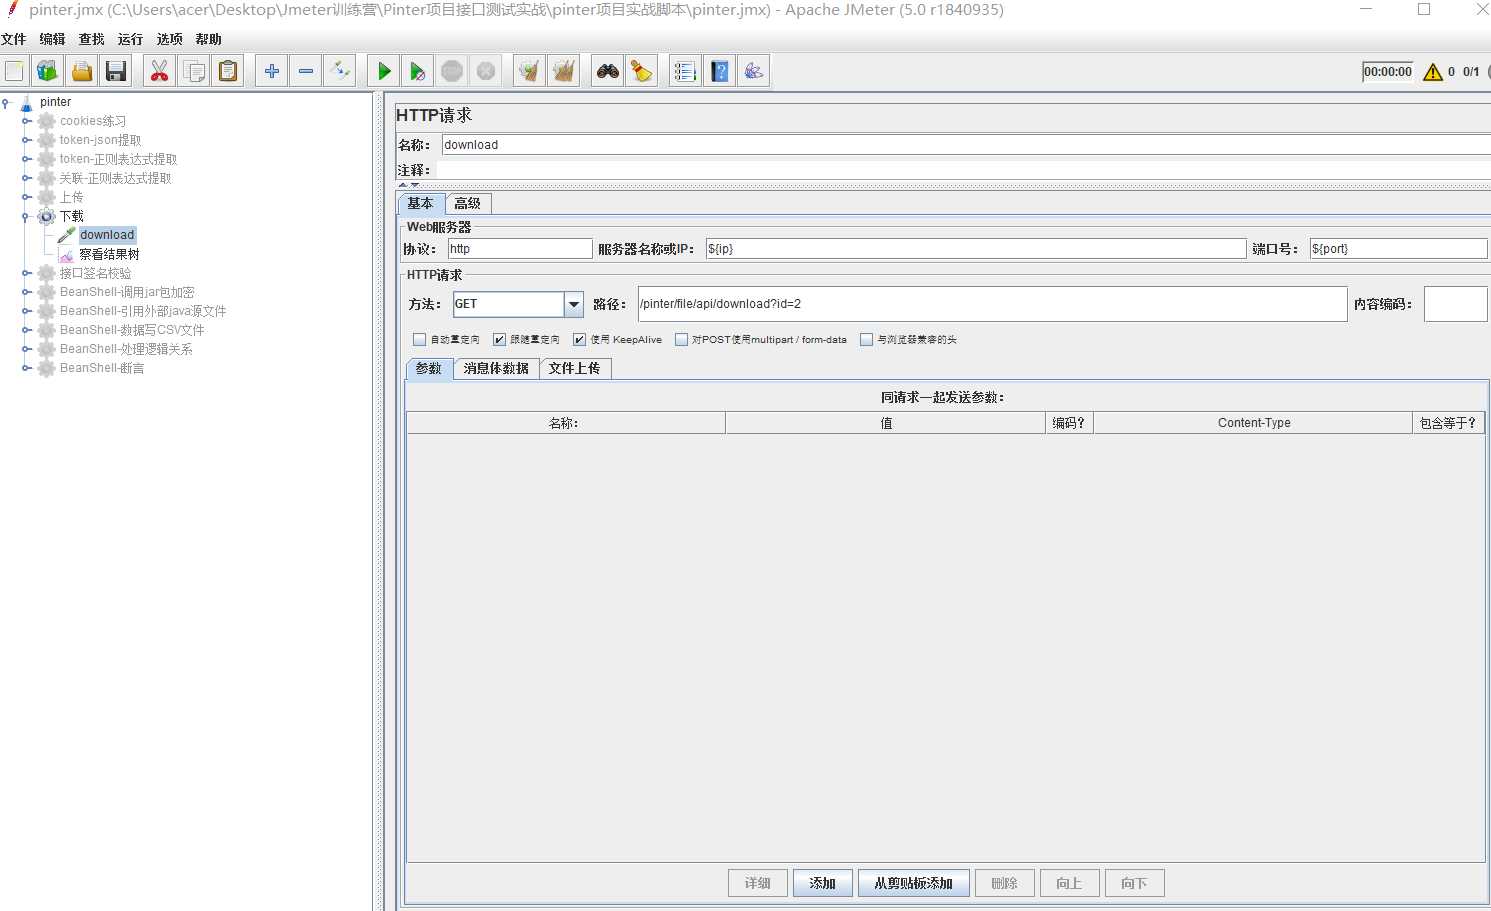Click the 详细 button
The width and height of the screenshot is (1491, 911).
pos(758,883)
